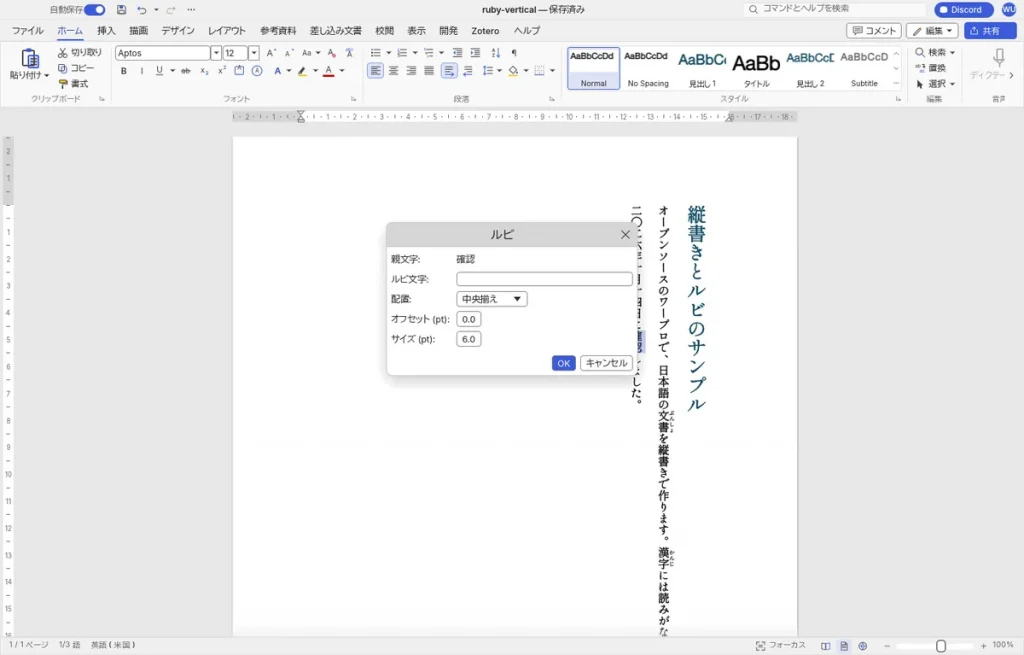Click the Save disk icon in title bar
Image resolution: width=1024 pixels, height=655 pixels.
click(121, 10)
